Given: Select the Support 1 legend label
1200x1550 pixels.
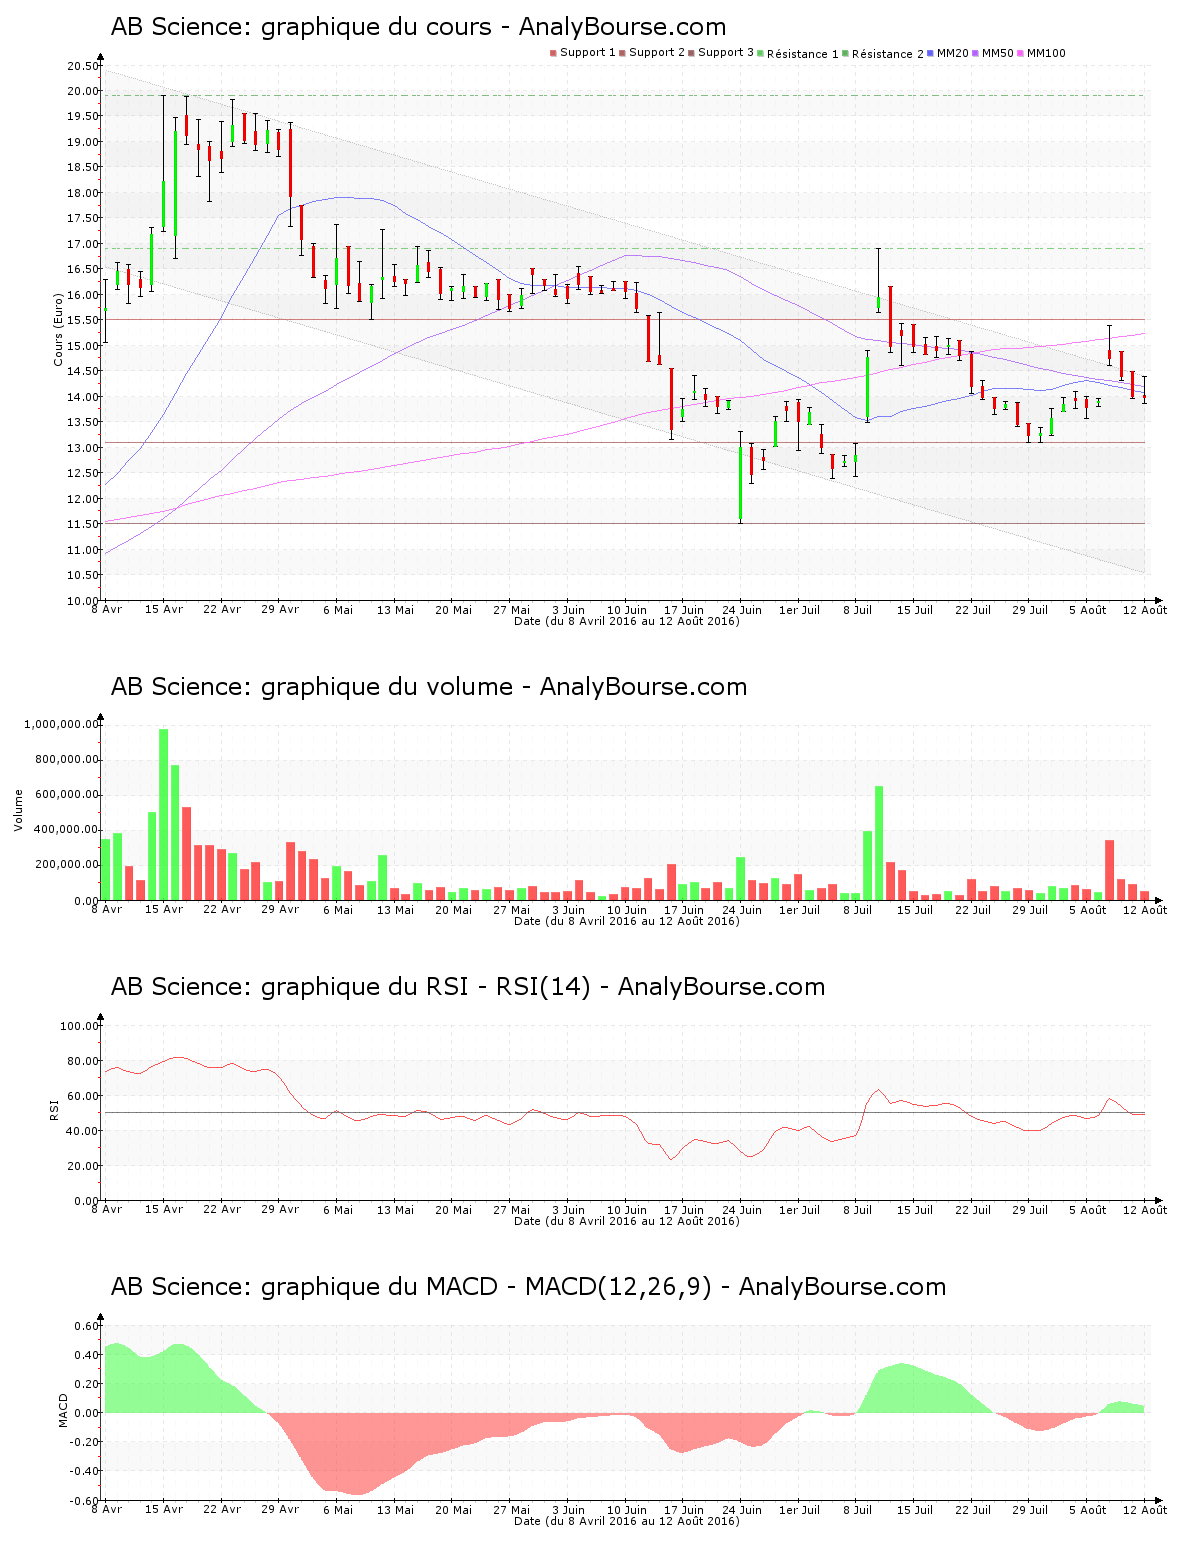Looking at the screenshot, I should [x=588, y=53].
